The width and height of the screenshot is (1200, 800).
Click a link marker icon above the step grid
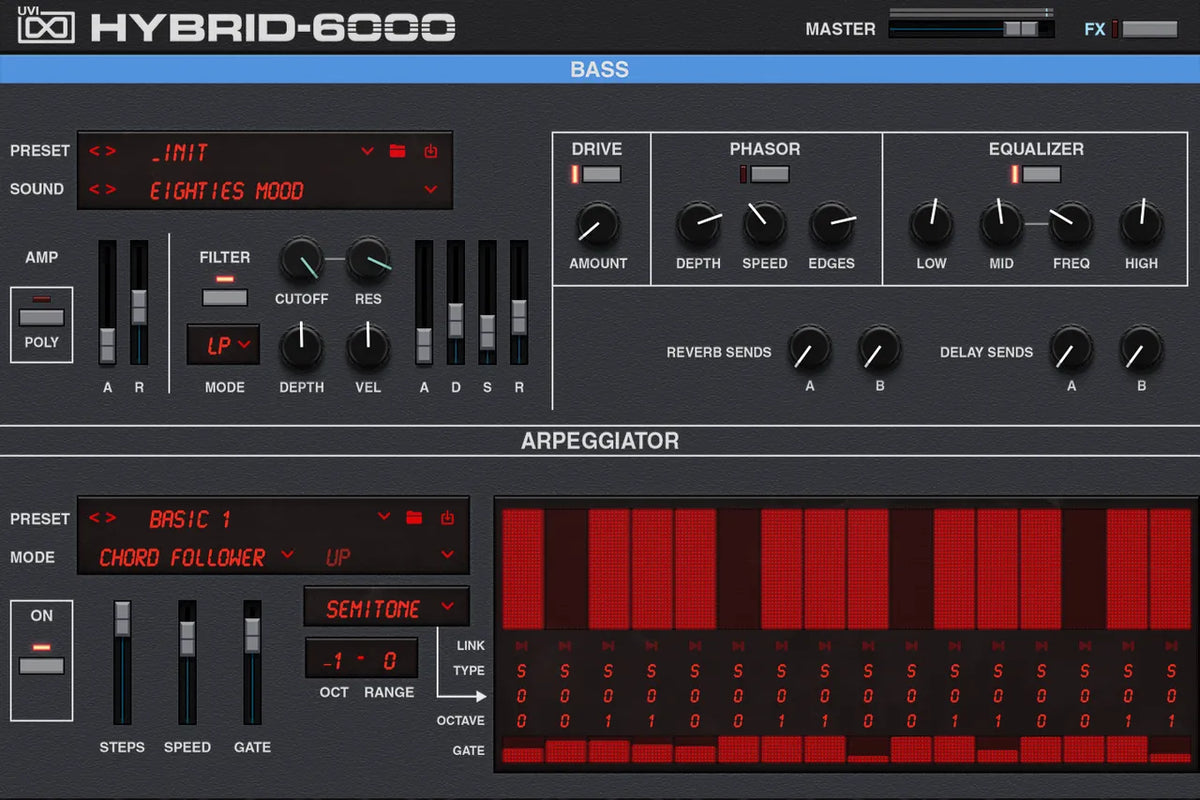pyautogui.click(x=522, y=645)
